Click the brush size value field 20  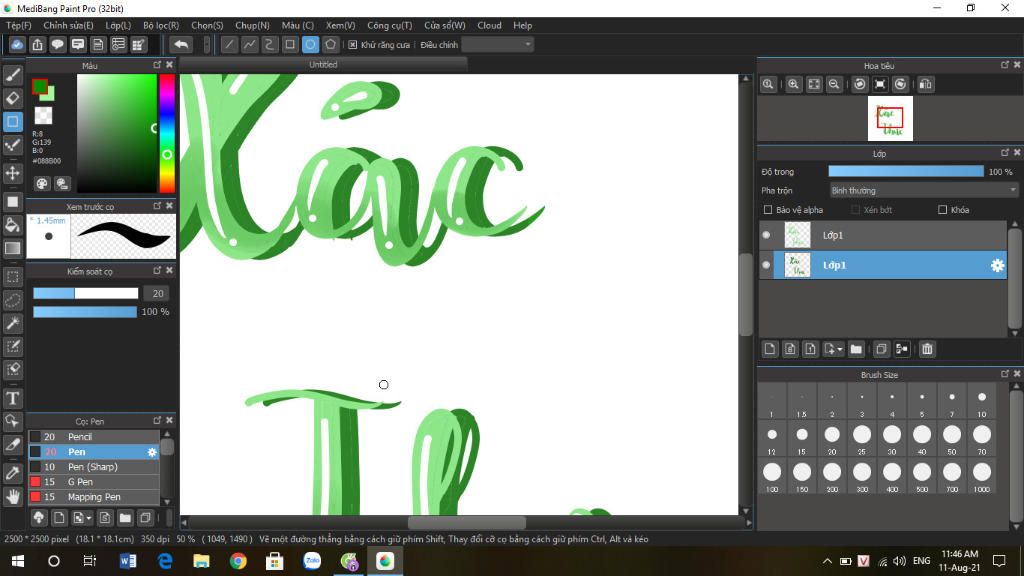click(x=157, y=293)
